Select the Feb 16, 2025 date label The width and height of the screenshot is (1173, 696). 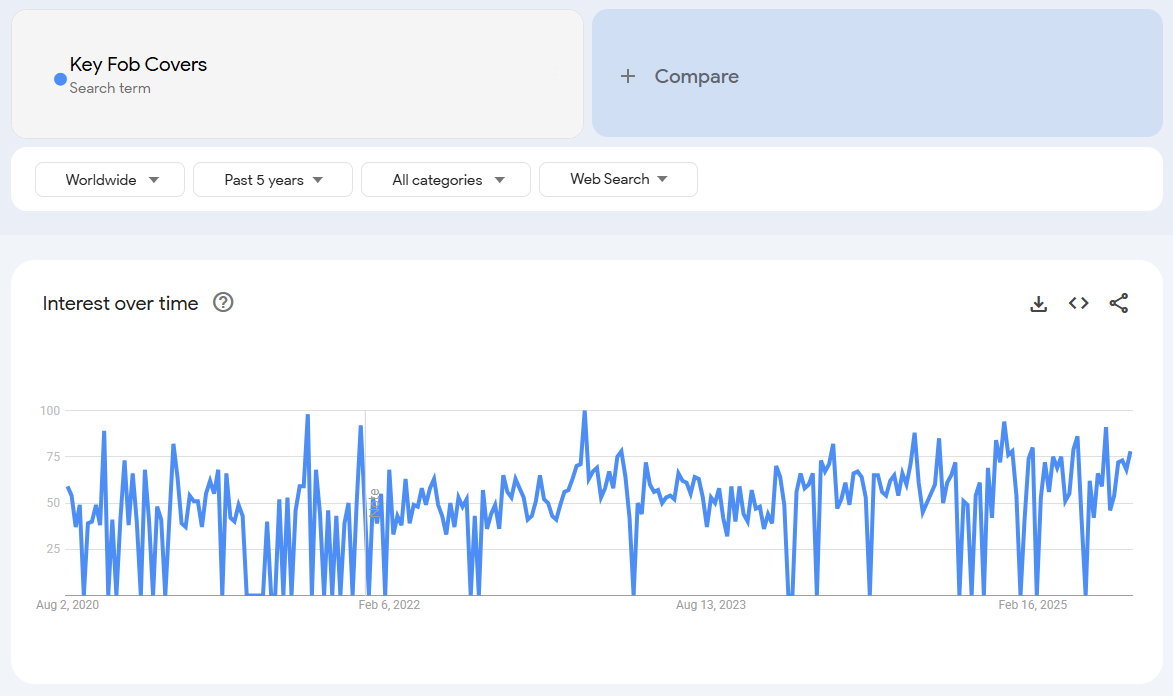1033,605
